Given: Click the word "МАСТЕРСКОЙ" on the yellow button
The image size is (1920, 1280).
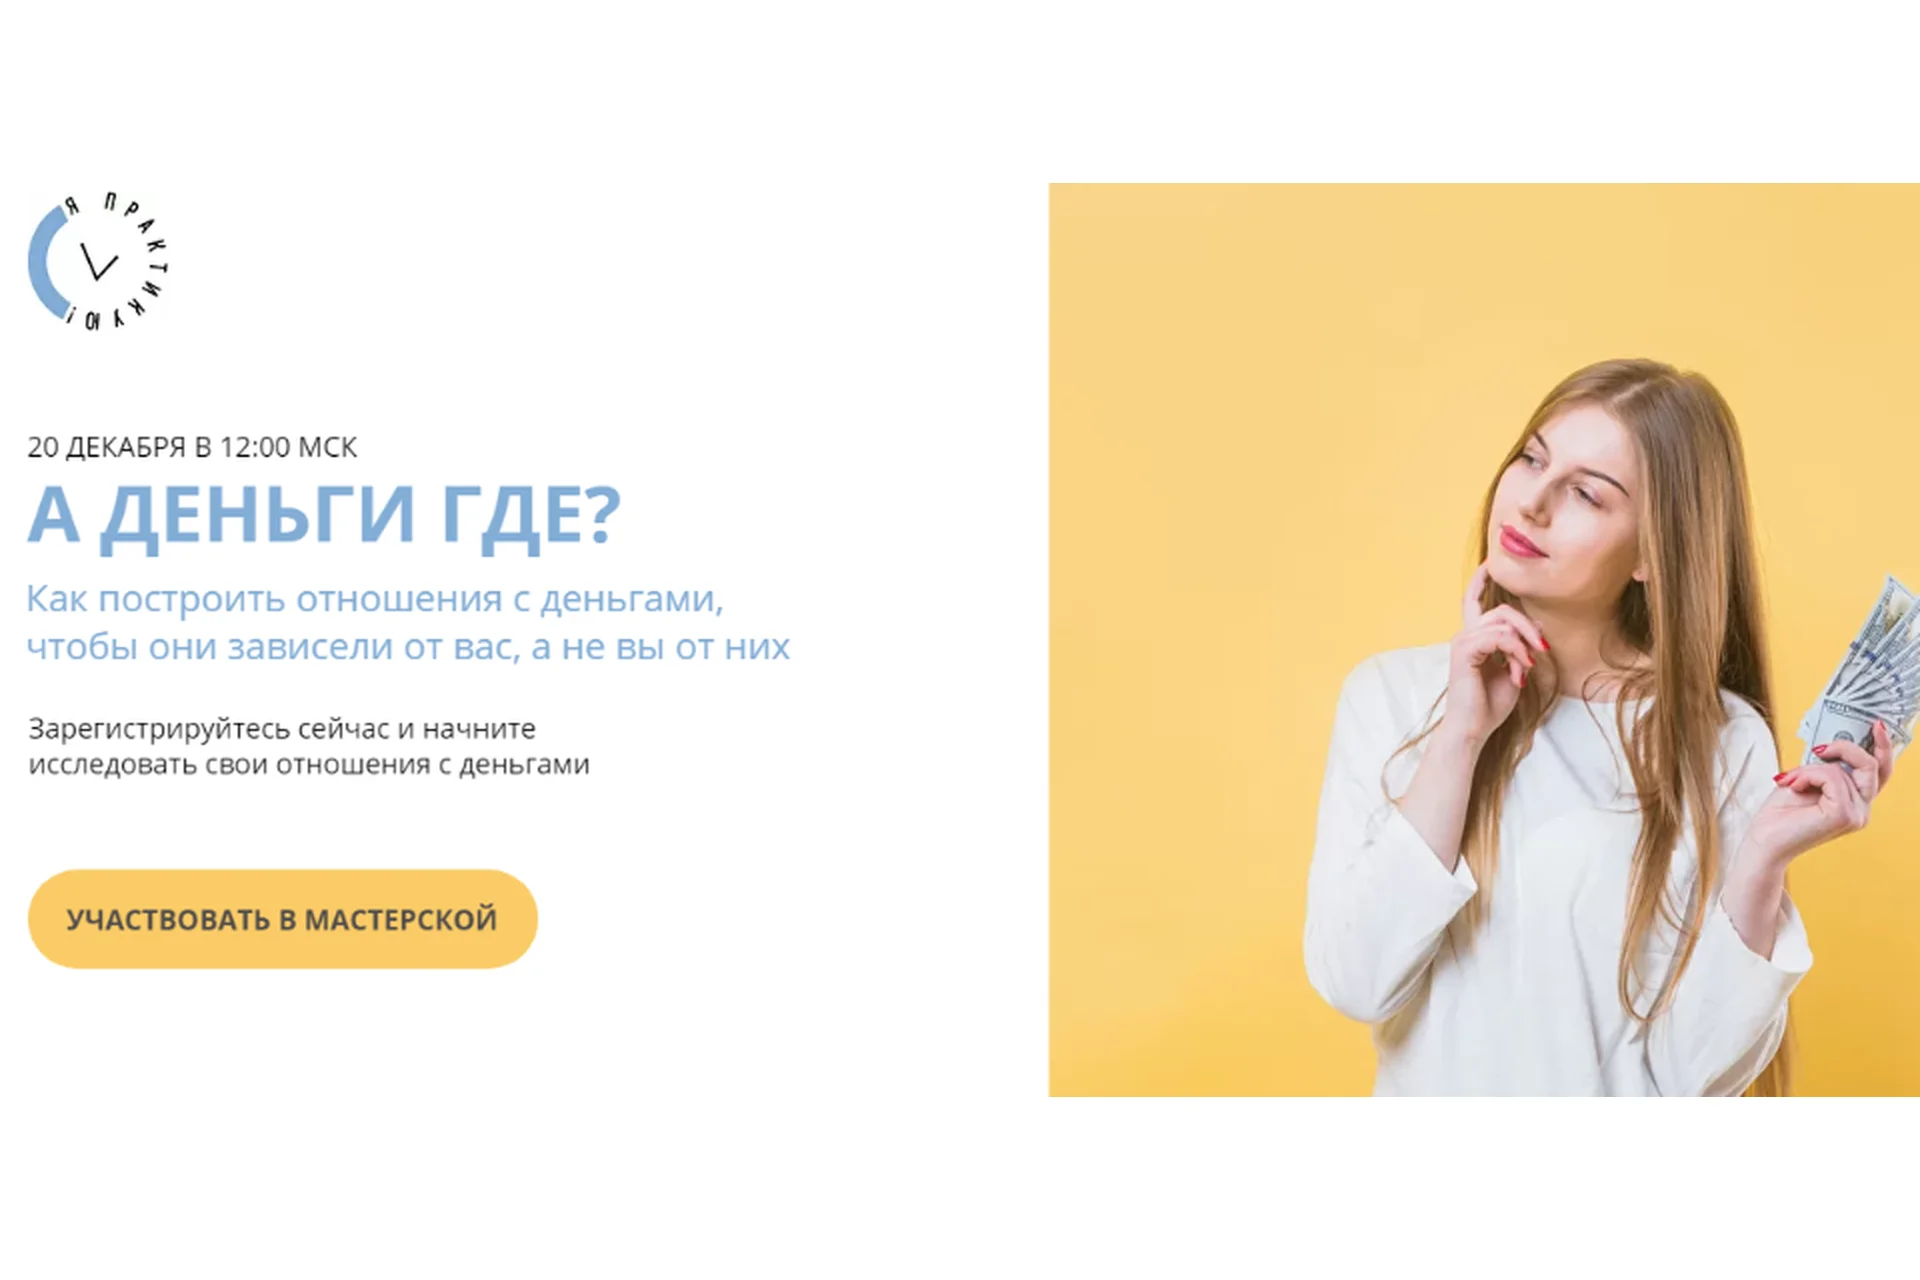Looking at the screenshot, I should click(401, 919).
